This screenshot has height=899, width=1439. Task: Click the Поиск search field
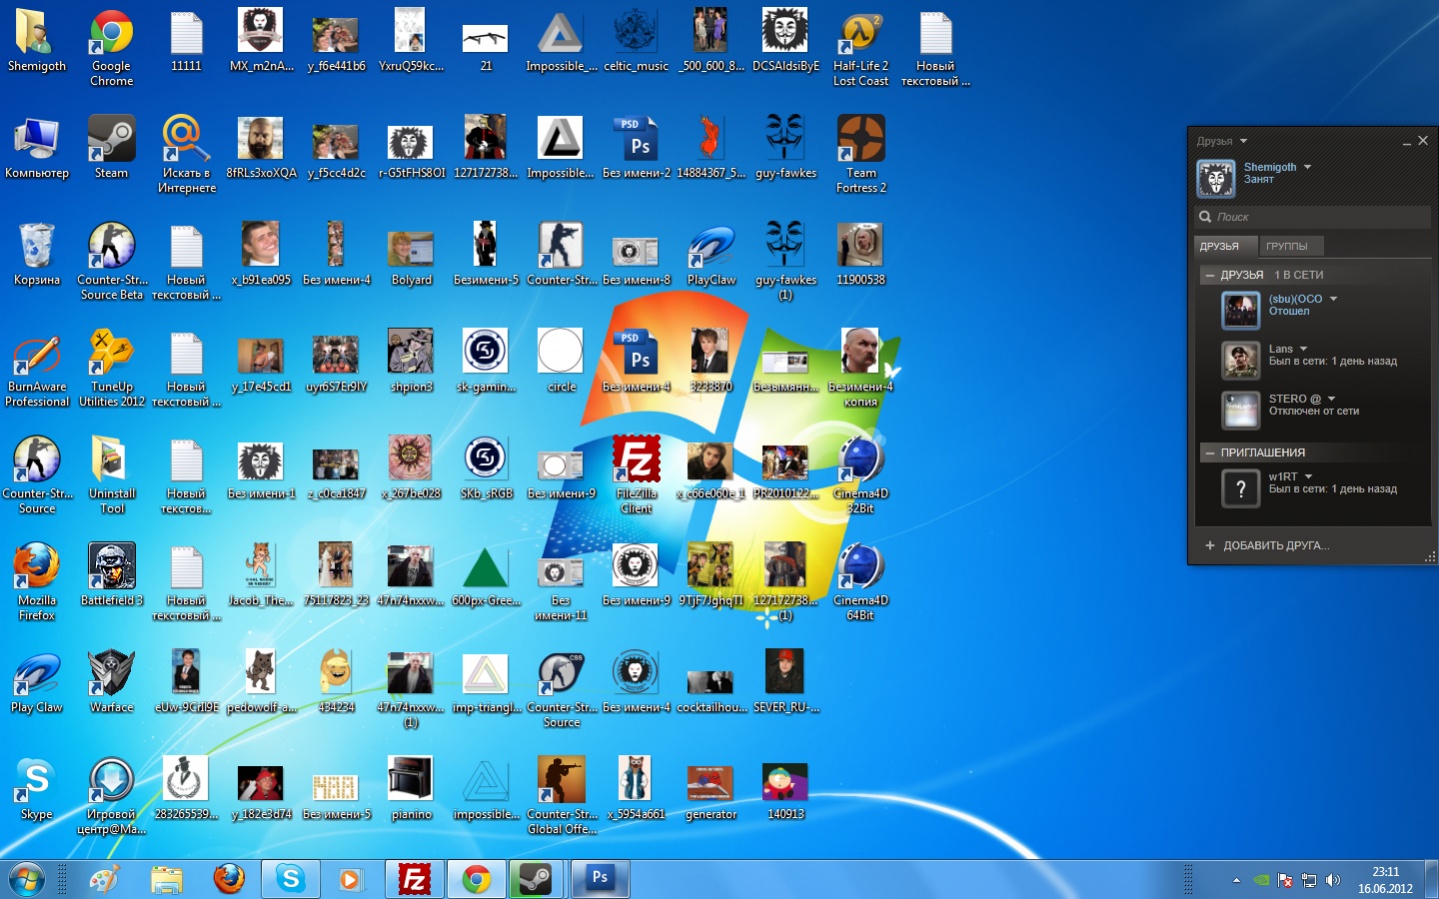click(1315, 217)
